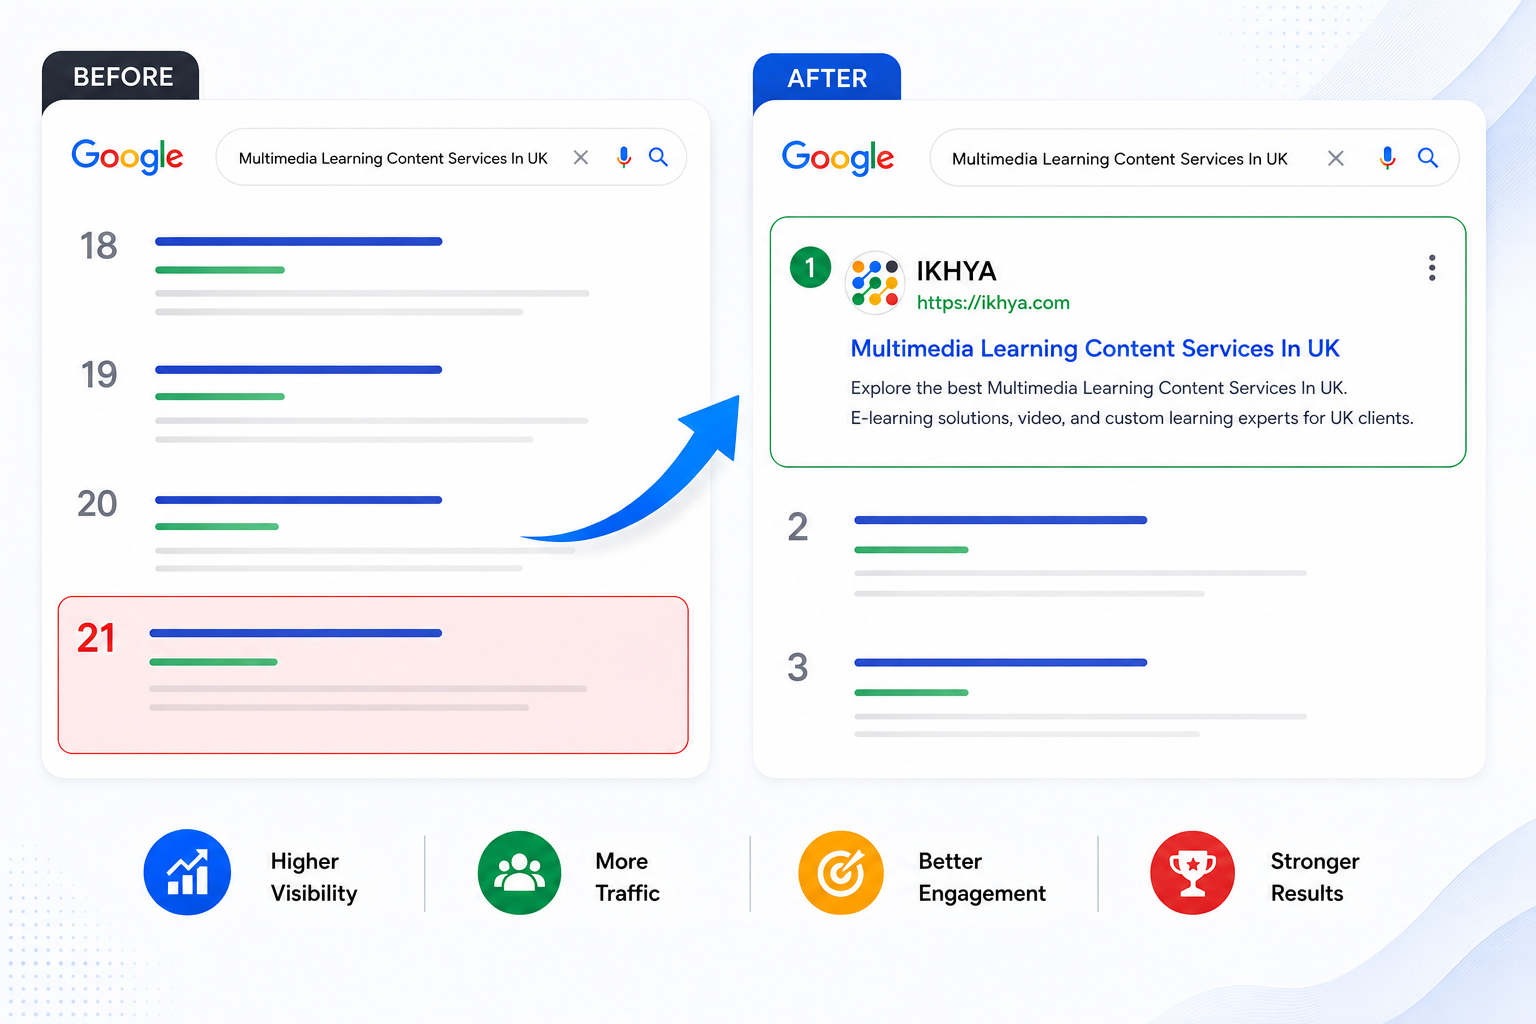Click the green URL bar of result 18

[220, 270]
